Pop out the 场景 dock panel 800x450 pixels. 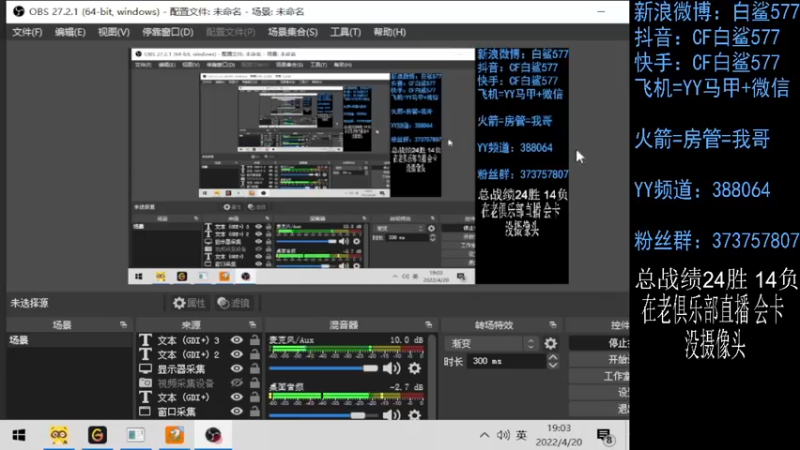(x=123, y=324)
